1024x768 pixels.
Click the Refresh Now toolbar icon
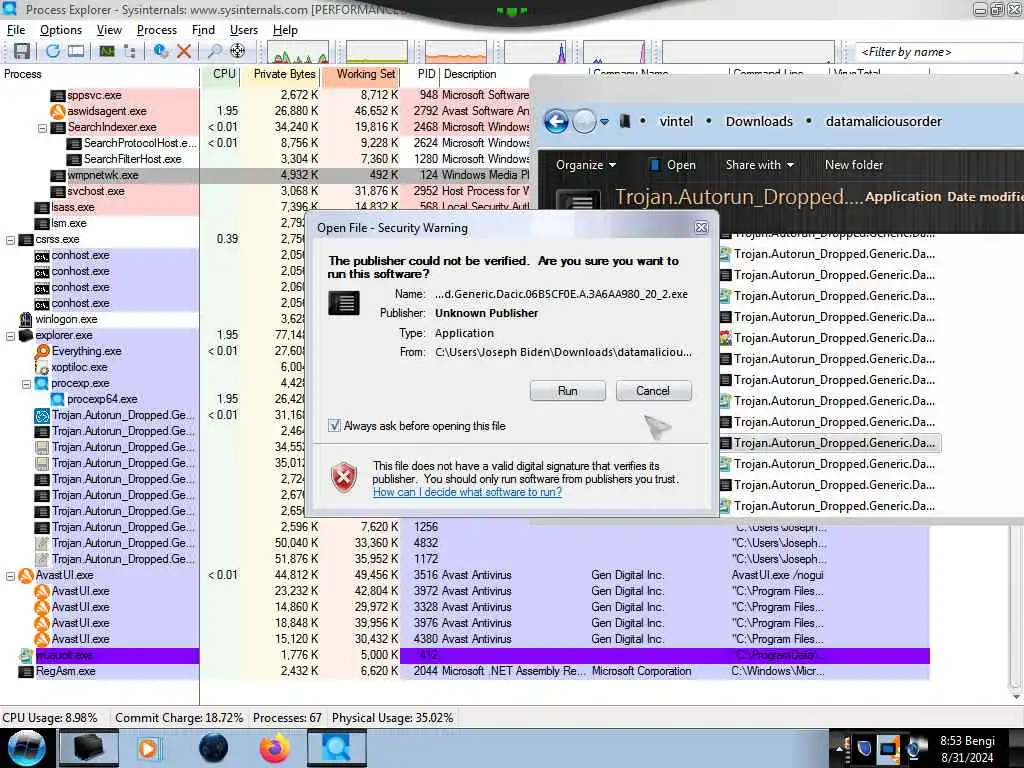click(53, 52)
